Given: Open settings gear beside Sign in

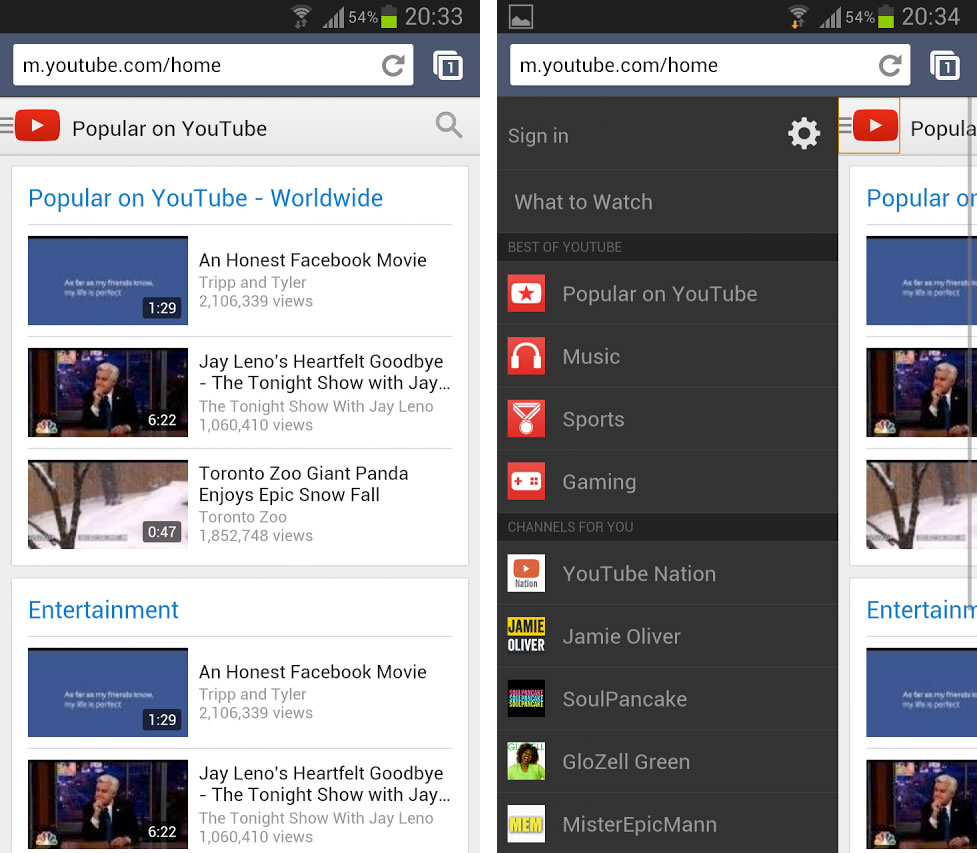Looking at the screenshot, I should click(x=804, y=133).
